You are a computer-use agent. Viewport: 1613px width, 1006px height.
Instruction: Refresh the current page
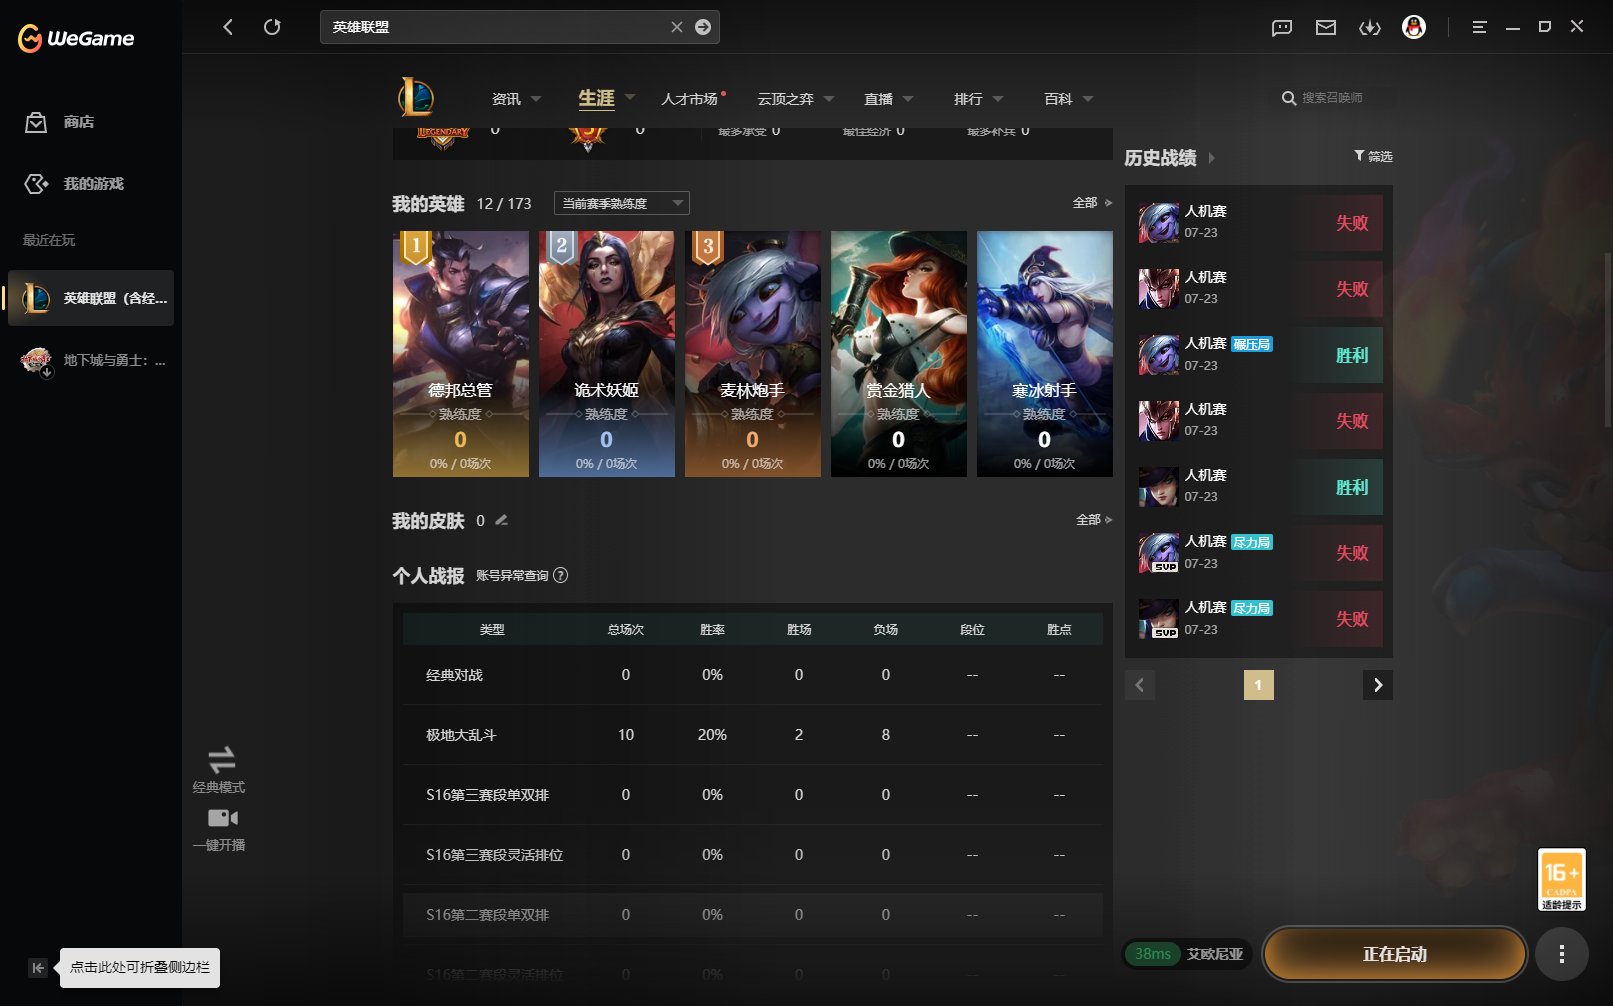[x=272, y=27]
